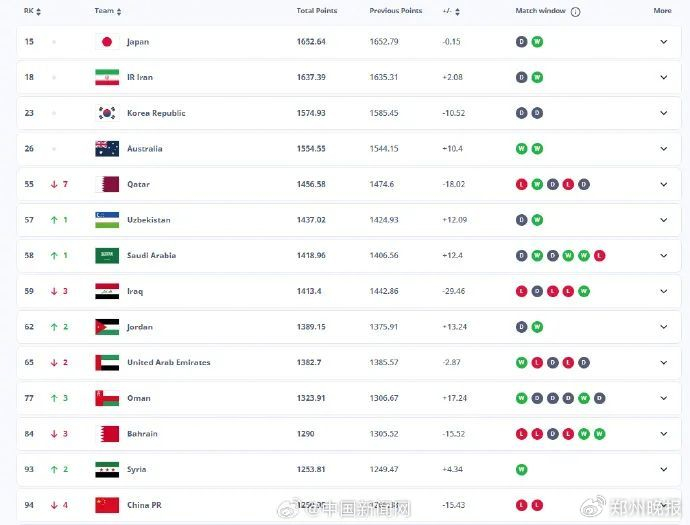The image size is (690, 525).
Task: Click Oman's first green win badge
Action: tap(521, 398)
